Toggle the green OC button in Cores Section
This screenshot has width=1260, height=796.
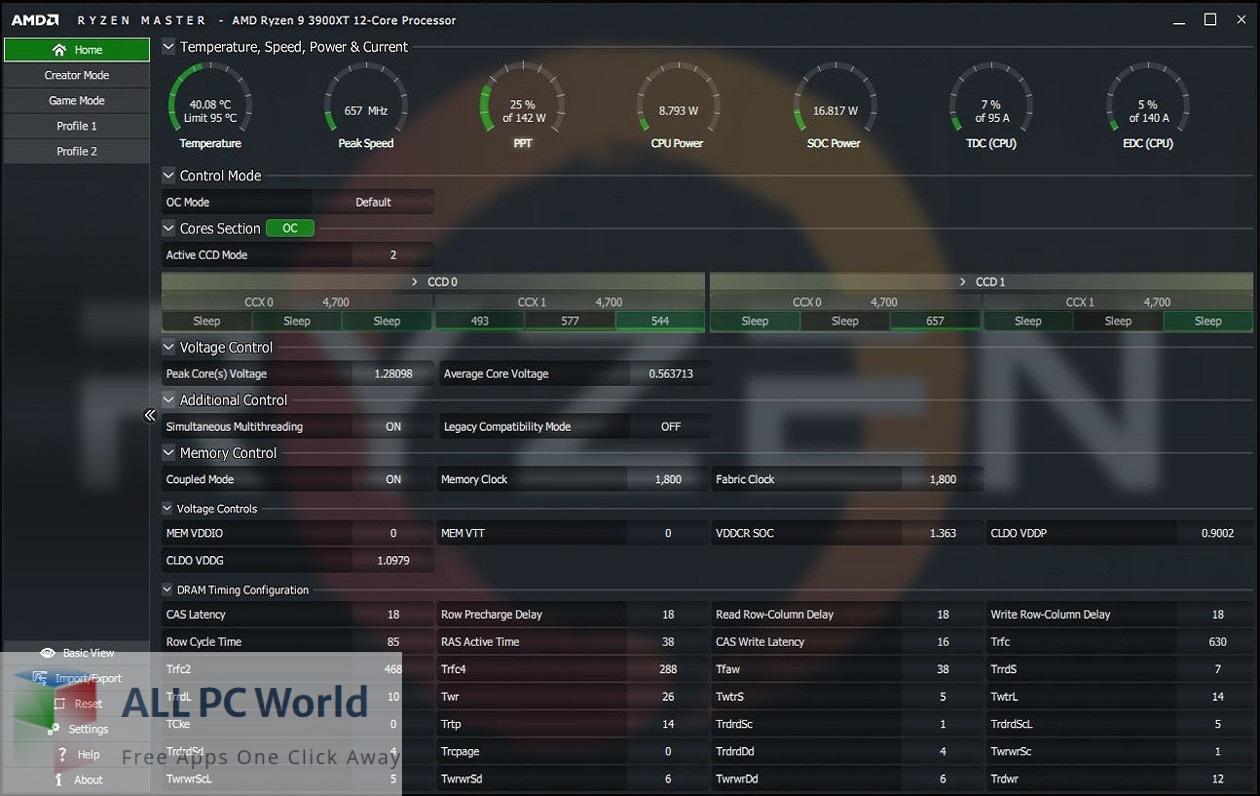coord(290,228)
